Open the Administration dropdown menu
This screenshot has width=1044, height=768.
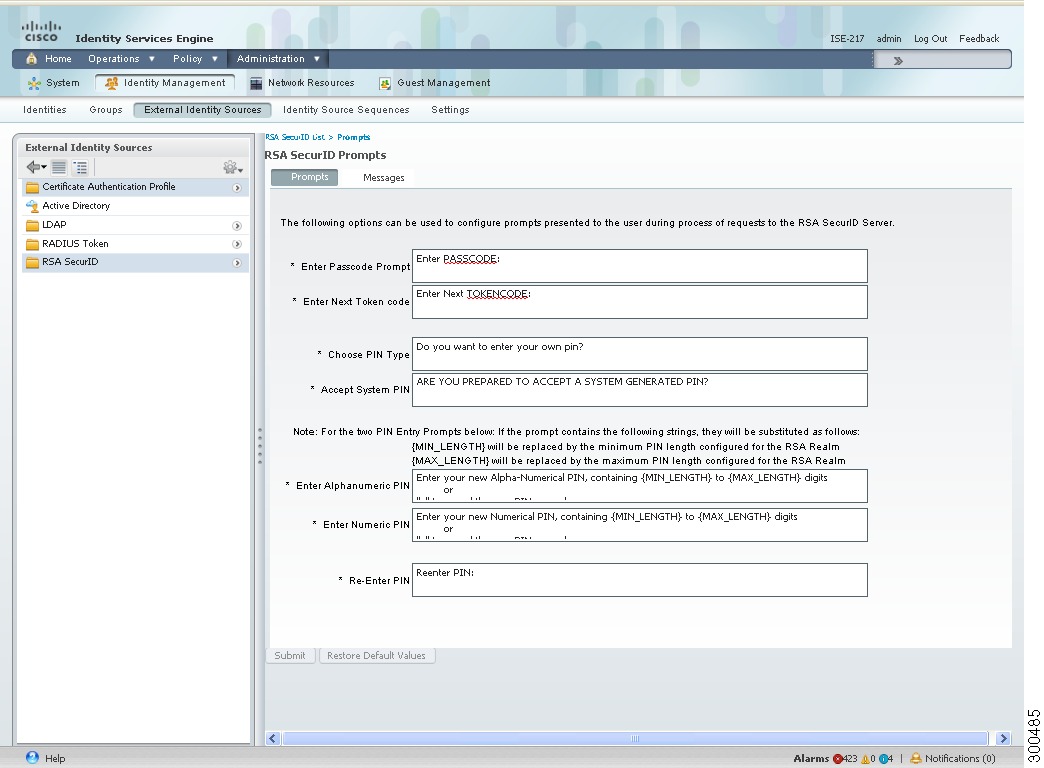(278, 59)
